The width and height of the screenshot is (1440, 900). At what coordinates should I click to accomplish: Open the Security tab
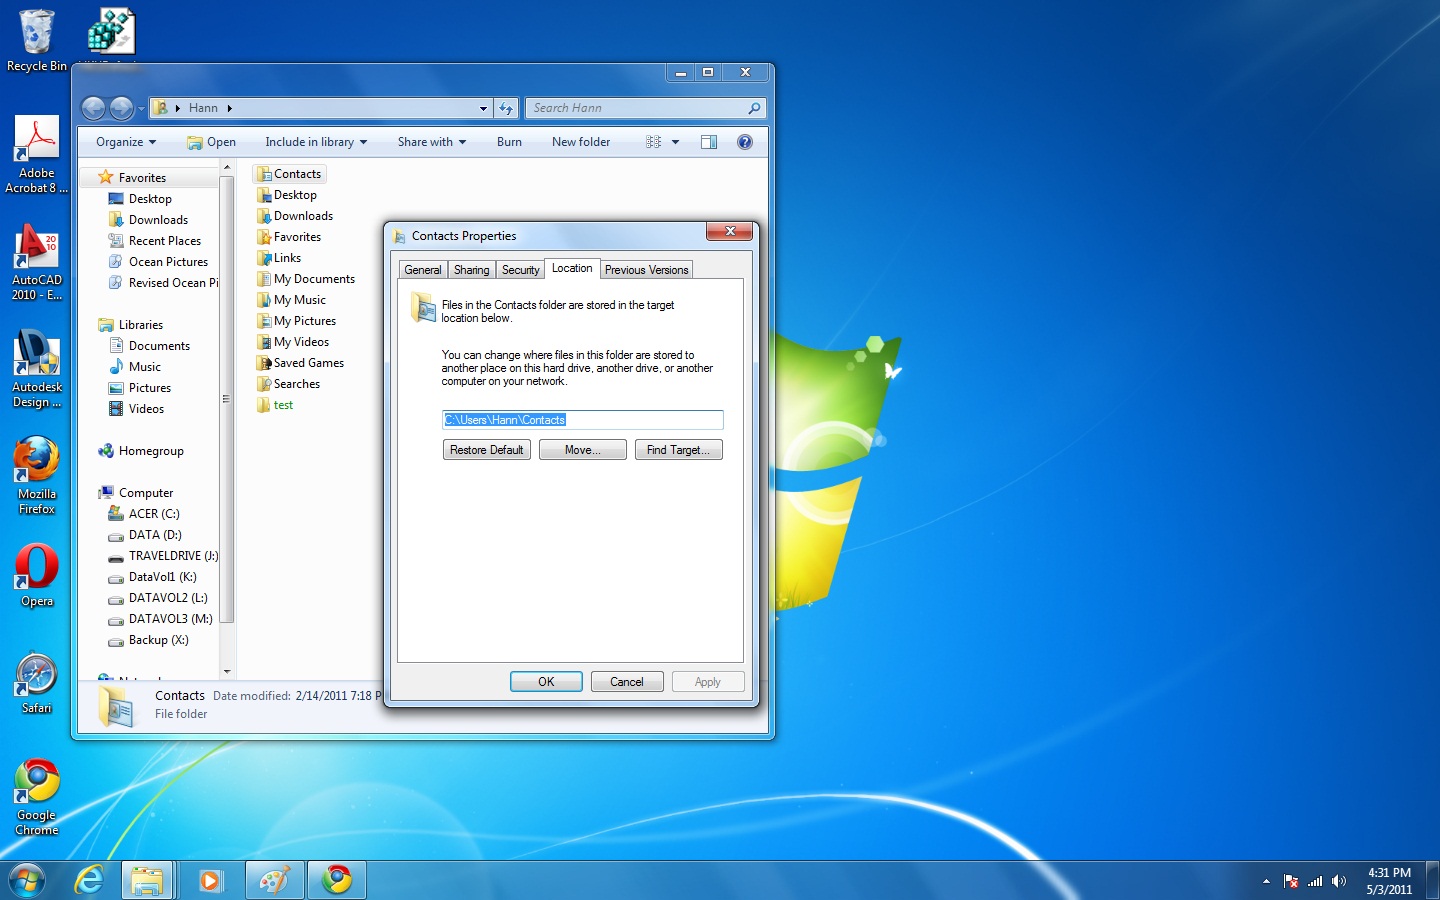pos(520,270)
